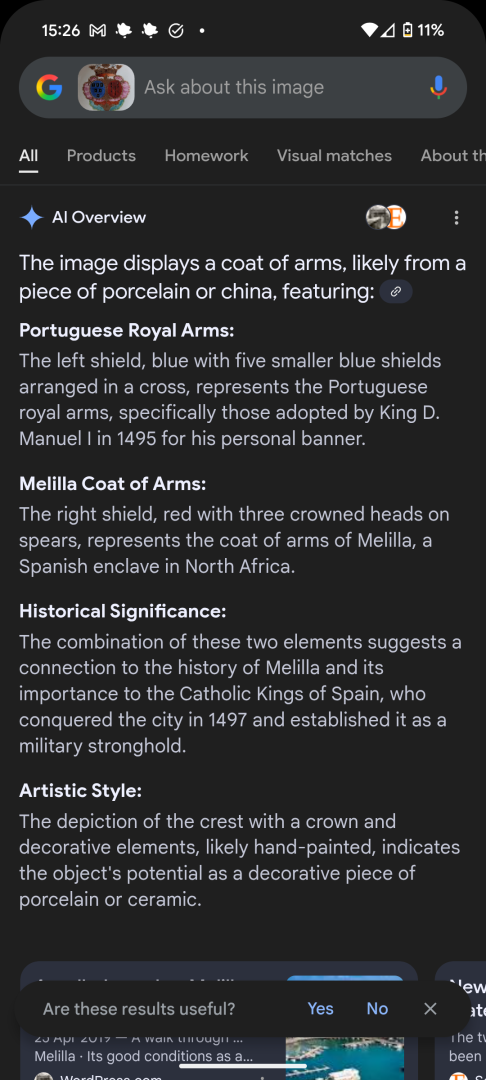Select the All tab
Image resolution: width=486 pixels, height=1080 pixels.
[28, 156]
